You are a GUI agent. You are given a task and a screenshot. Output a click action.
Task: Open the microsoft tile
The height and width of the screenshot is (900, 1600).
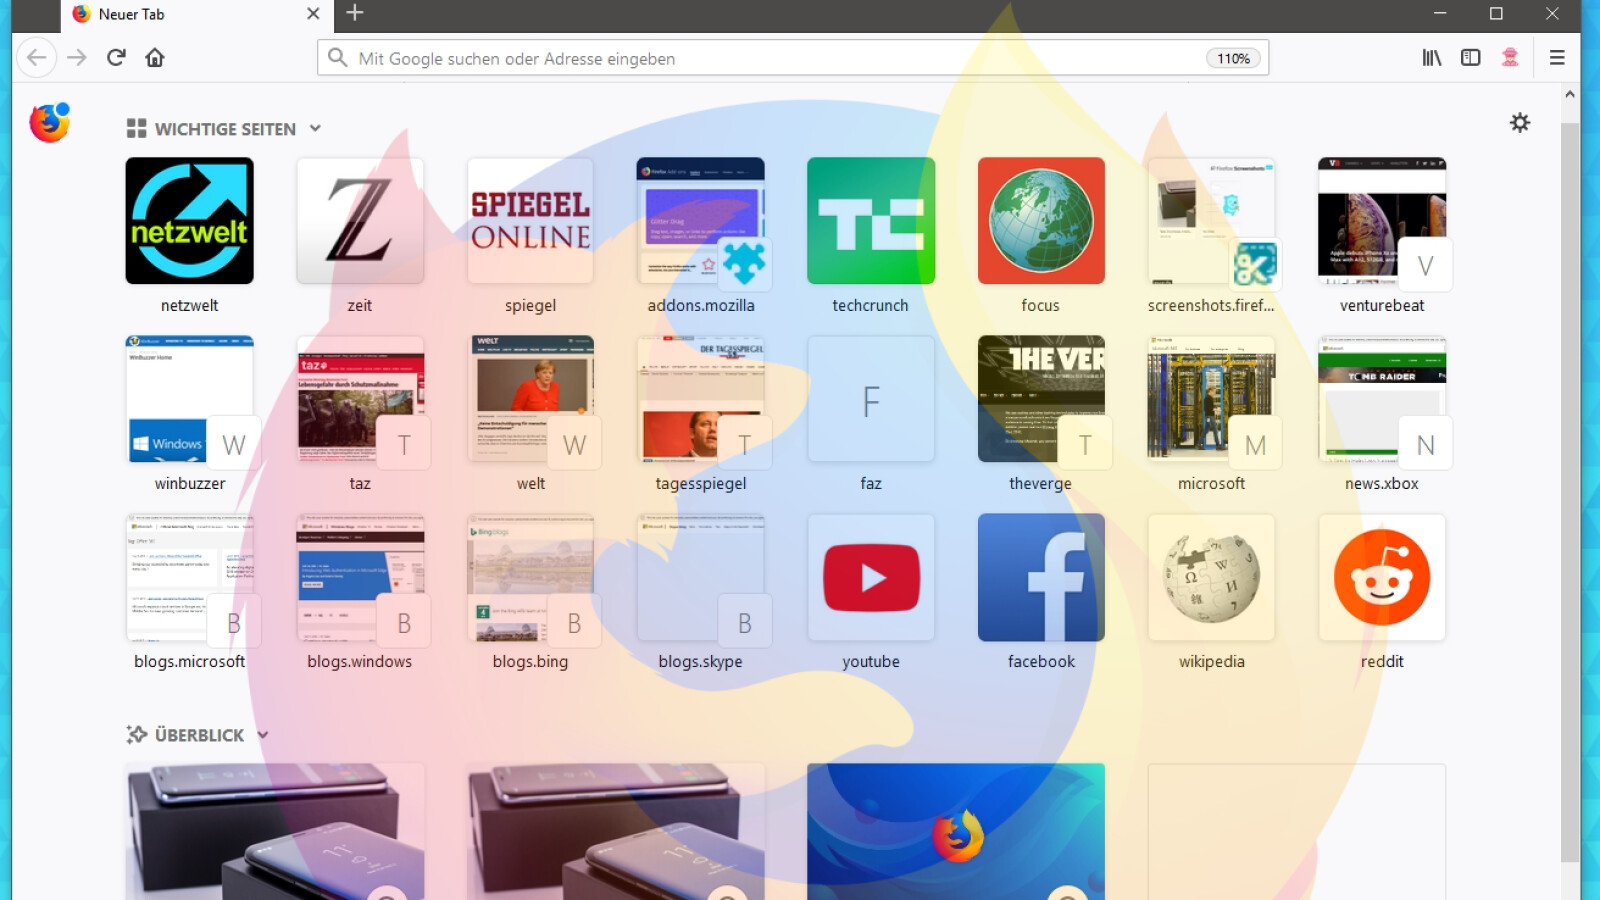coord(1212,399)
